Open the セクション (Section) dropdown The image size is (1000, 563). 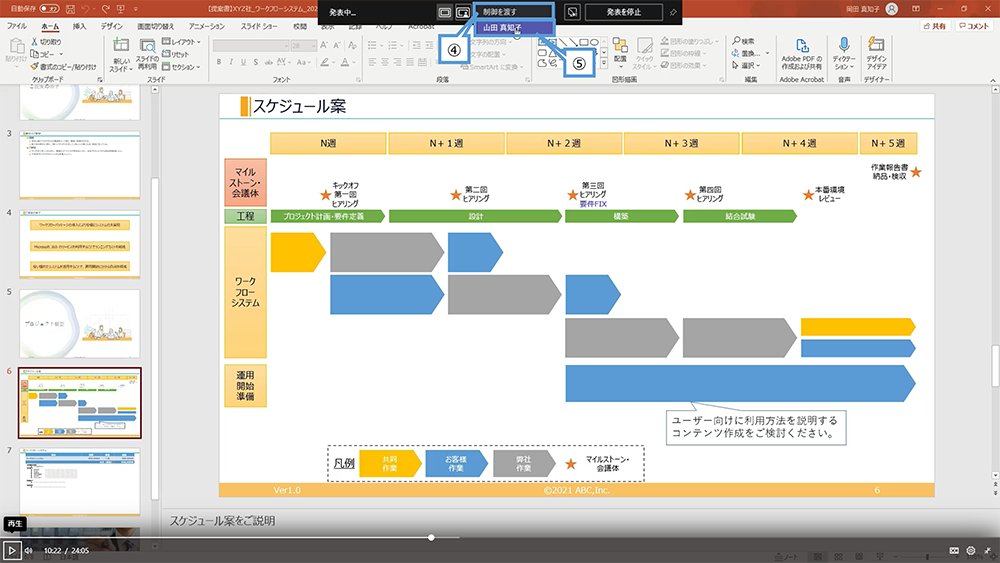[x=181, y=66]
